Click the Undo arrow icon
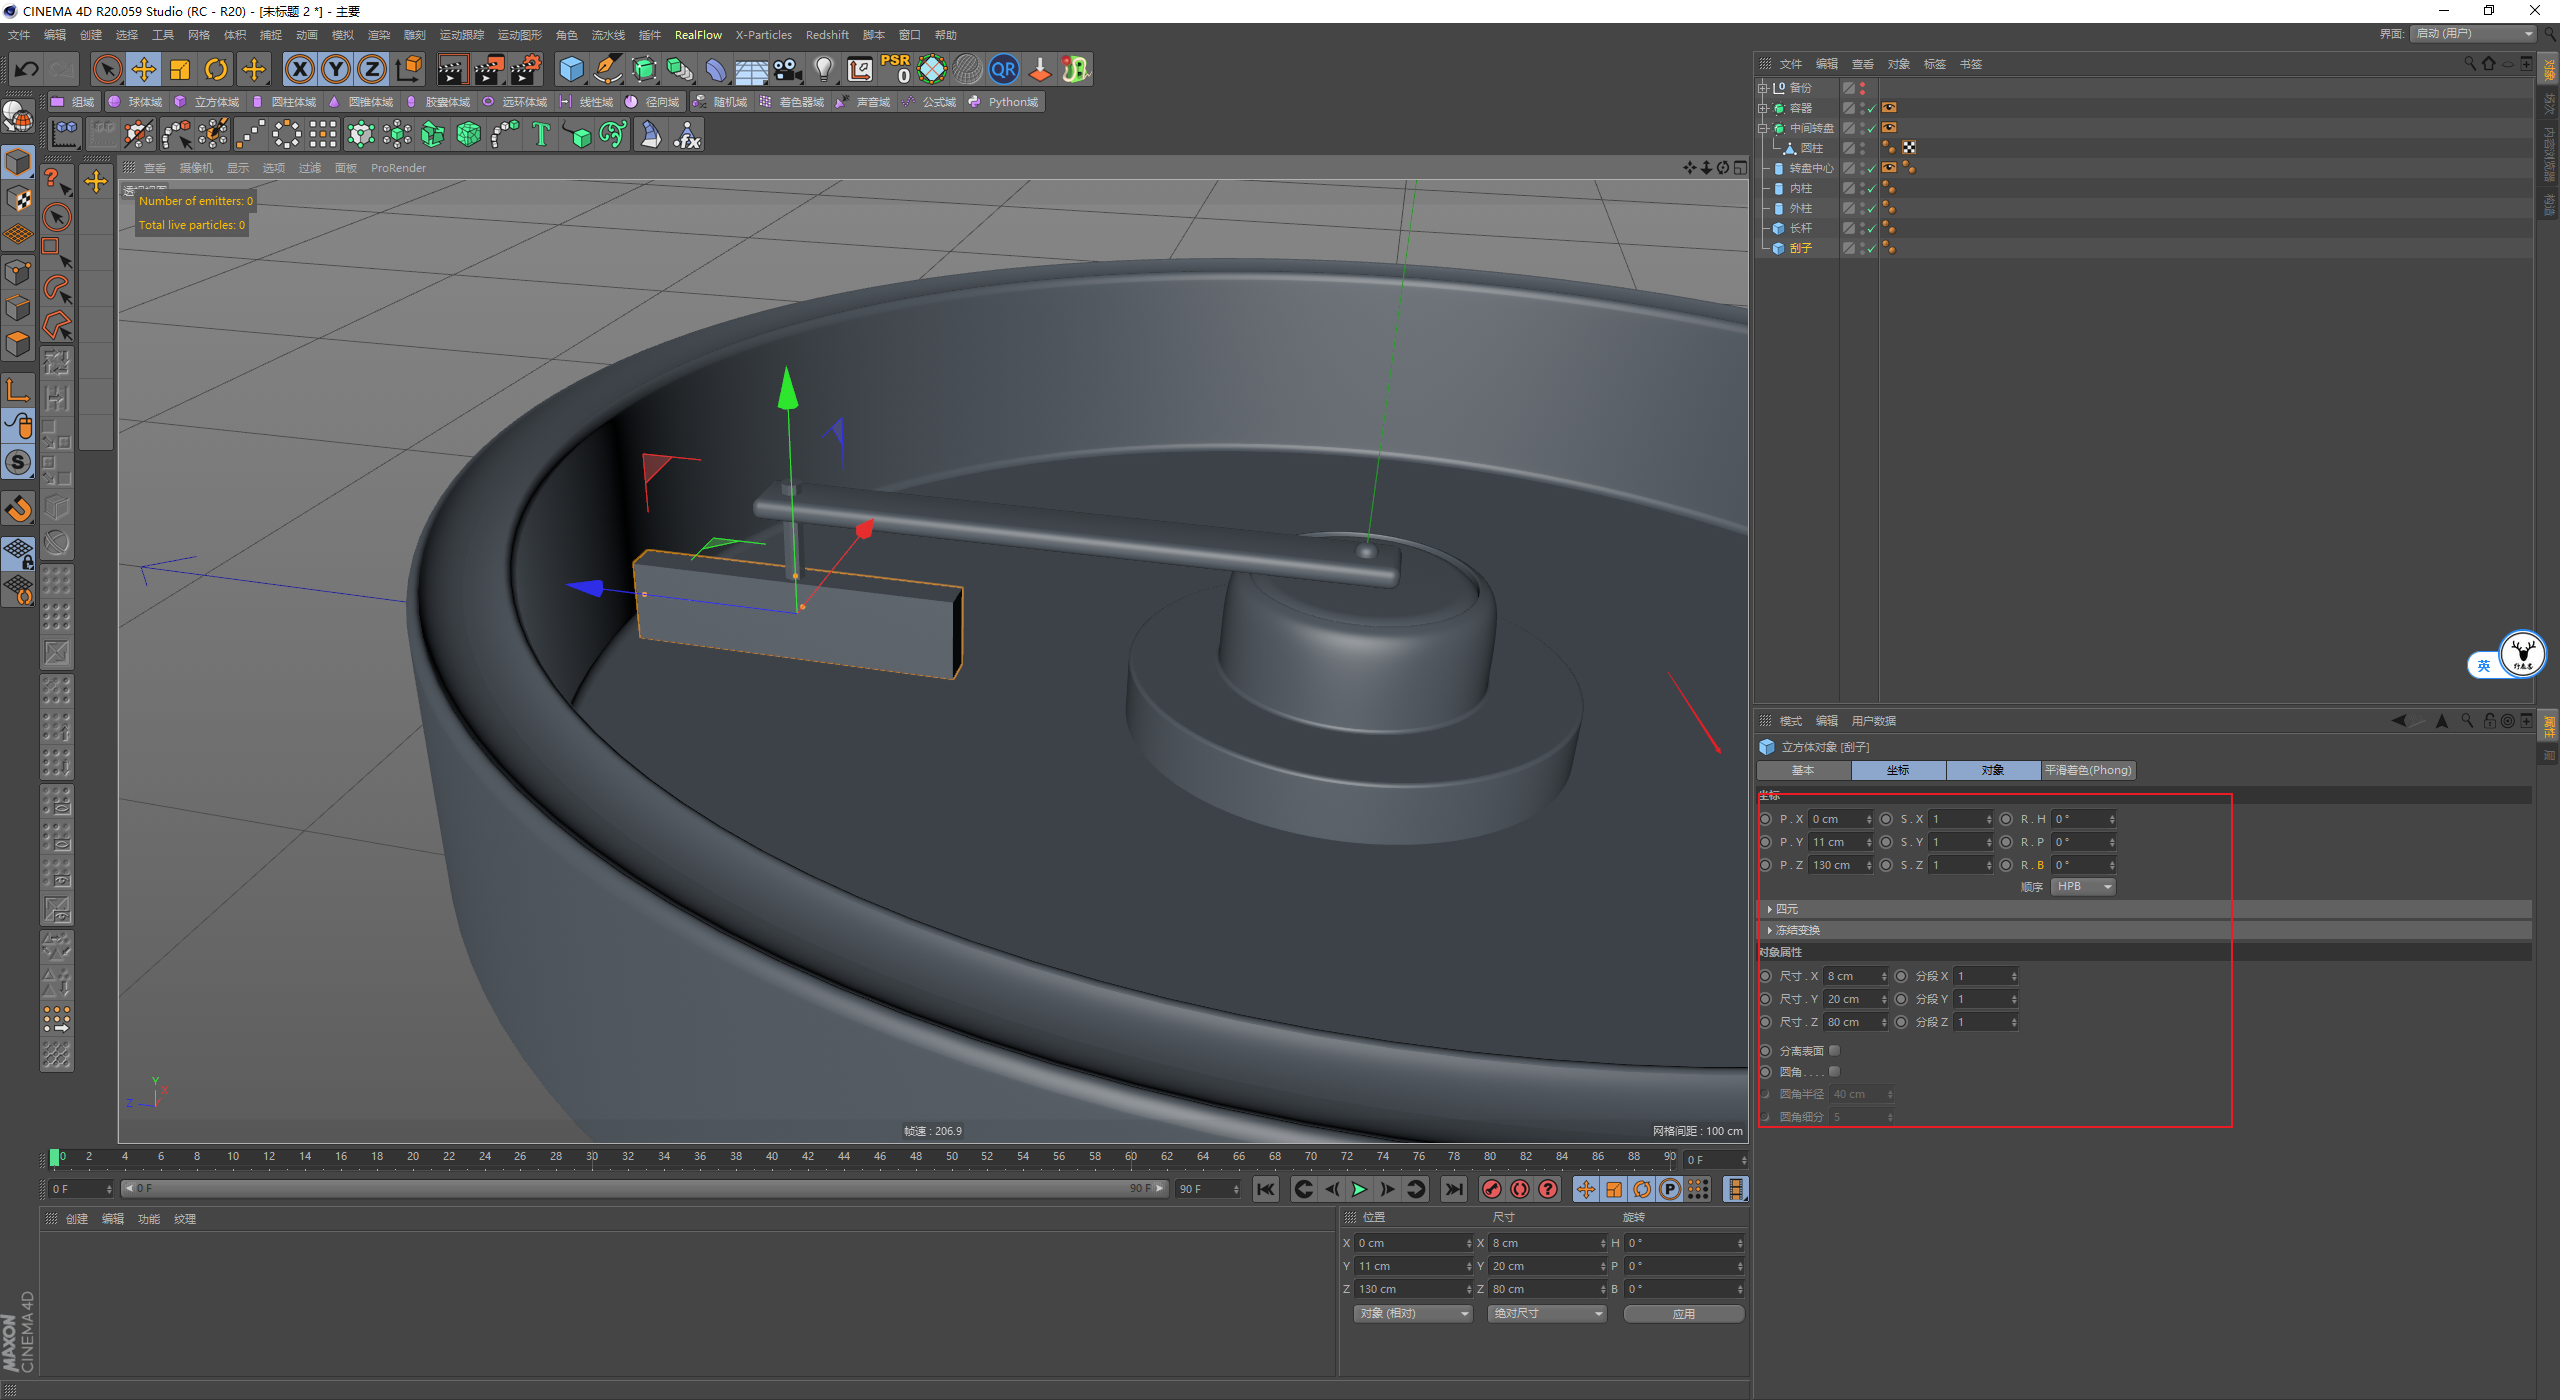2560x1400 pixels. coord(27,69)
